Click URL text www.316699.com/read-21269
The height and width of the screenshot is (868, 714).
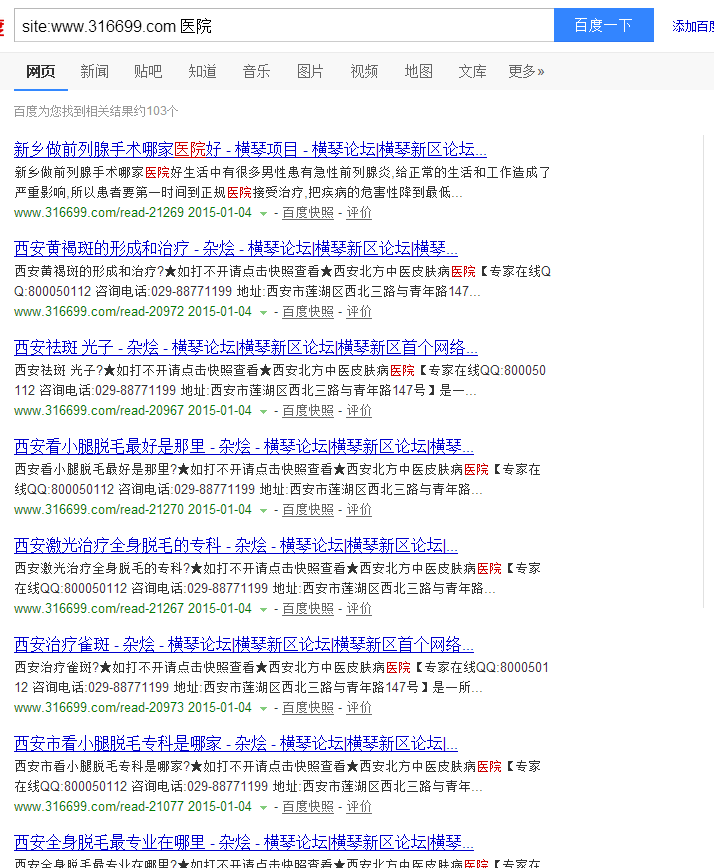coord(99,213)
